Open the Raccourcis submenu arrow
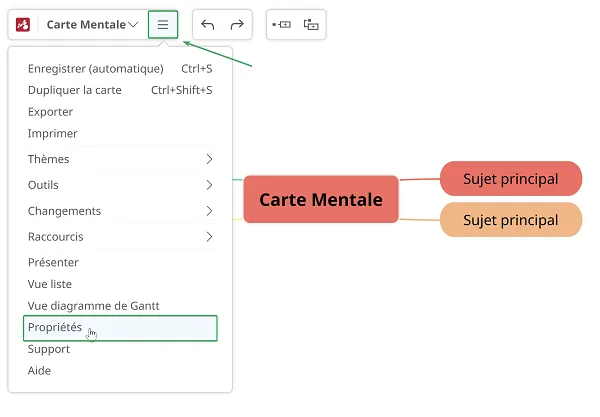This screenshot has height=417, width=600. pyautogui.click(x=209, y=237)
